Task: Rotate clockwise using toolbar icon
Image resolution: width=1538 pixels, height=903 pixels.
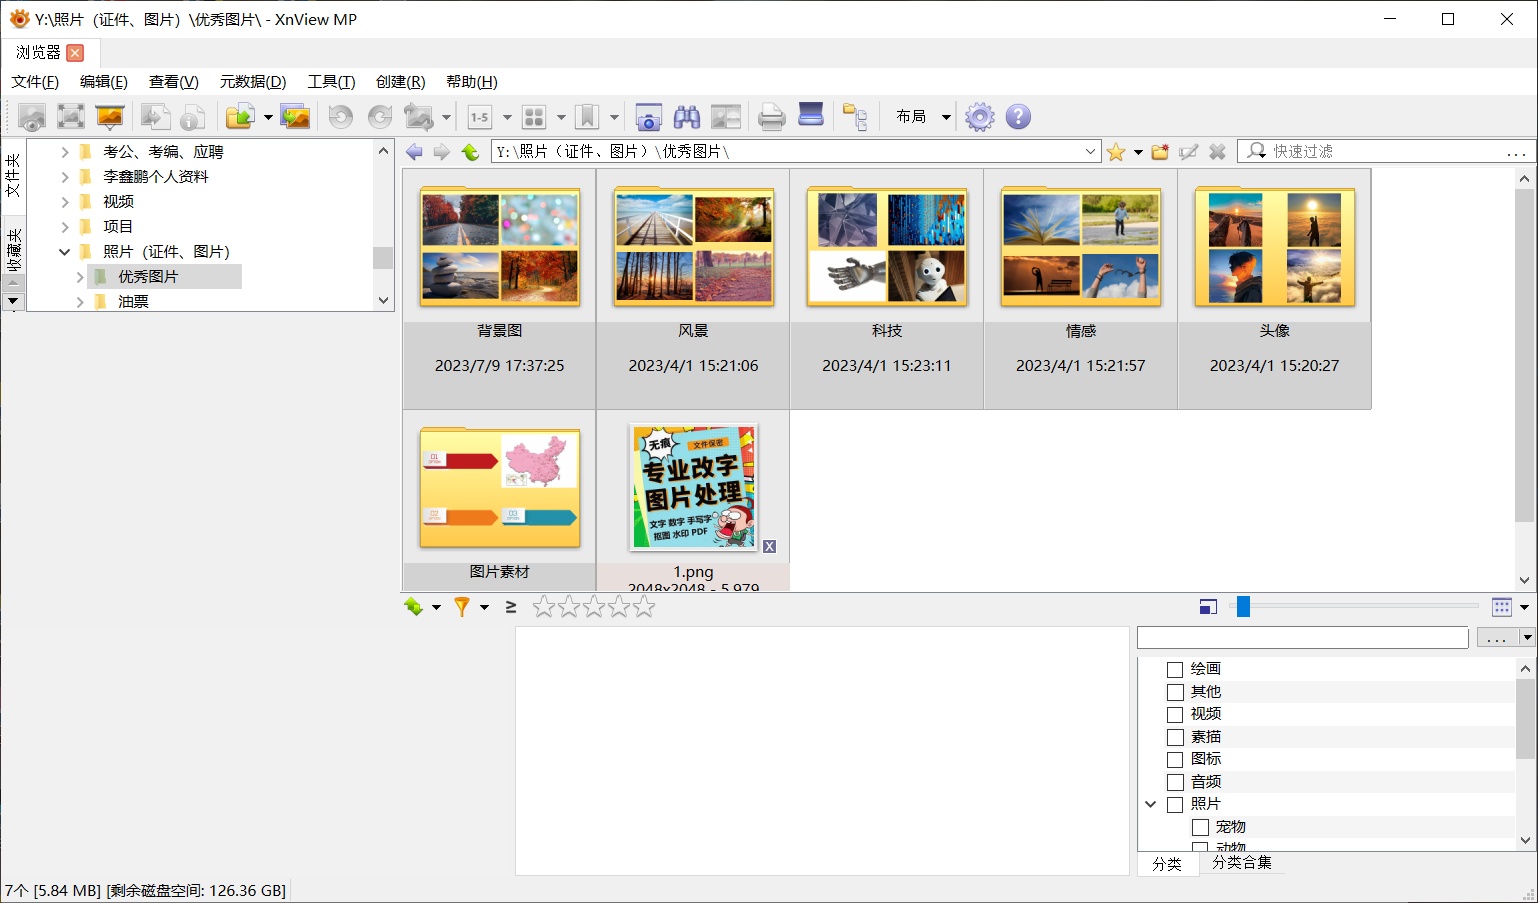Action: (x=380, y=117)
